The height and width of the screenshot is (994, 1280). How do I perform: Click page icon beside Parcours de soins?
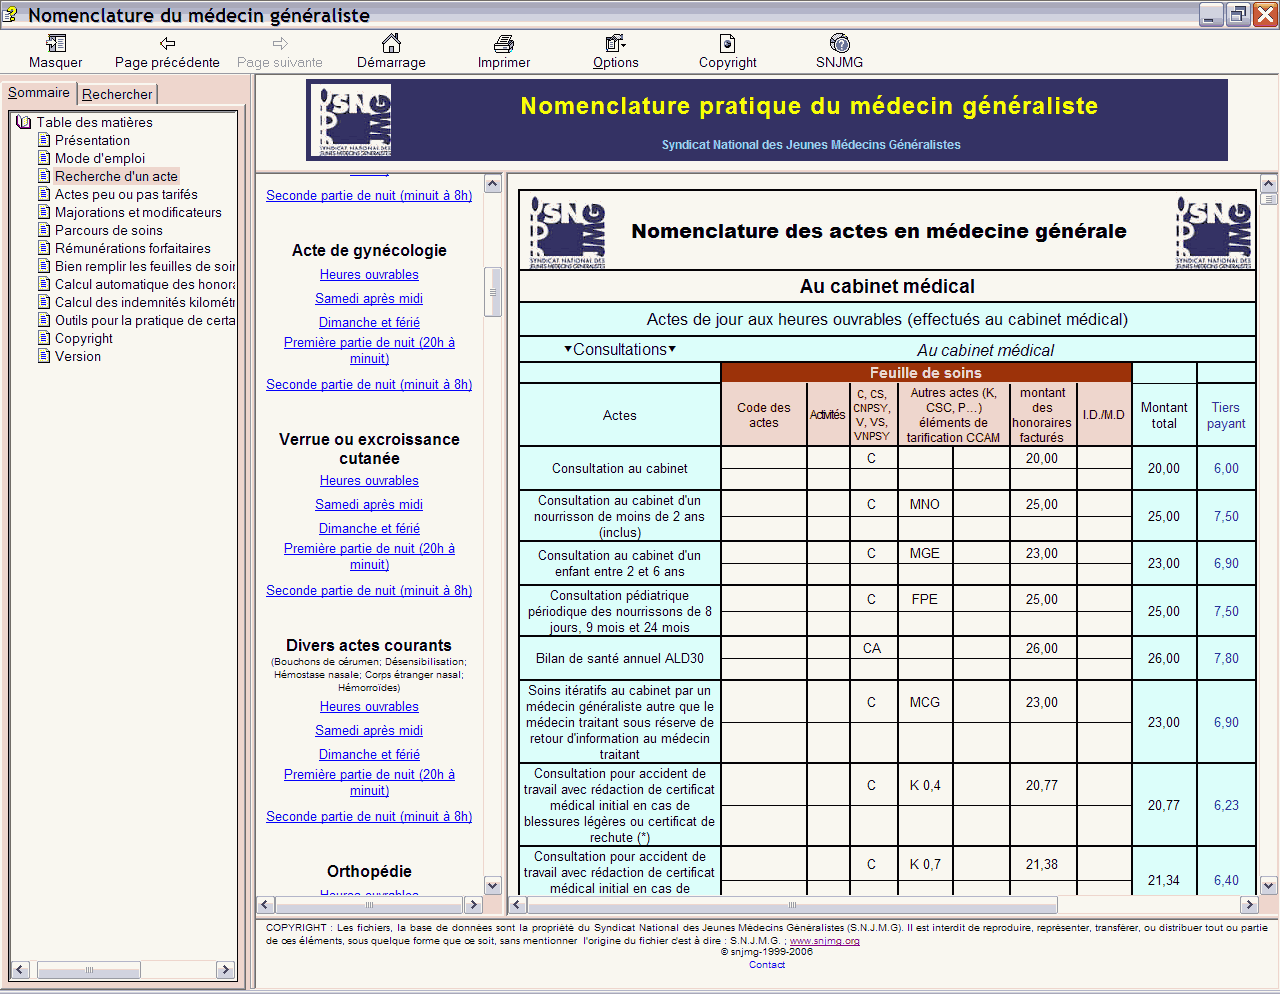coord(44,230)
